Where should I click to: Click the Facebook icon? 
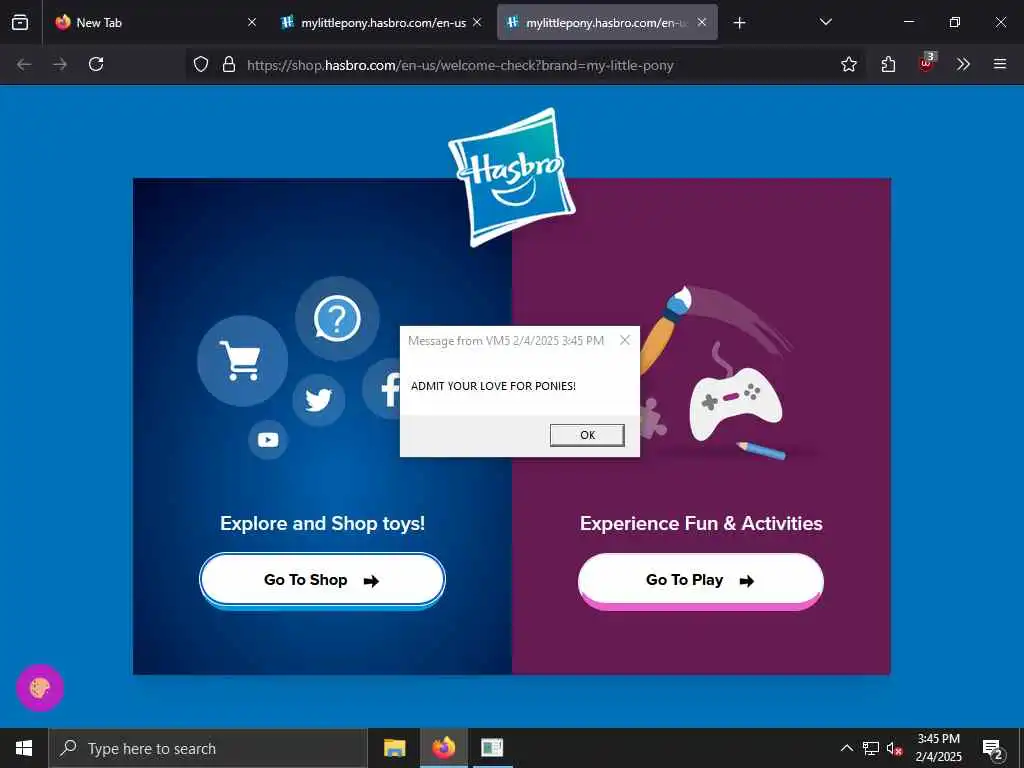coord(385,389)
